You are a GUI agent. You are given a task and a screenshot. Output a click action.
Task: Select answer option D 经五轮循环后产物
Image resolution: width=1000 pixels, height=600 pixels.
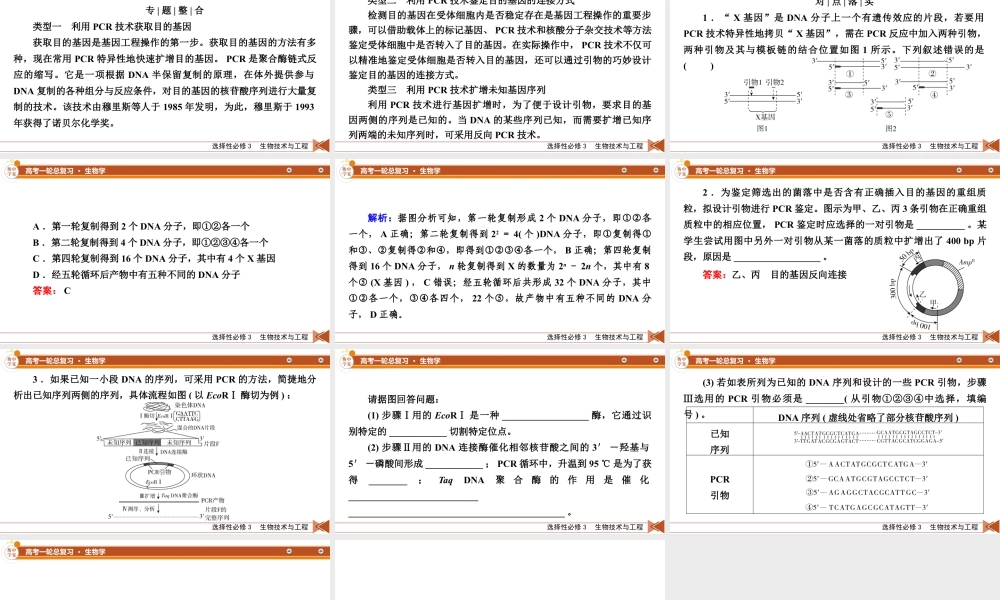coord(136,274)
